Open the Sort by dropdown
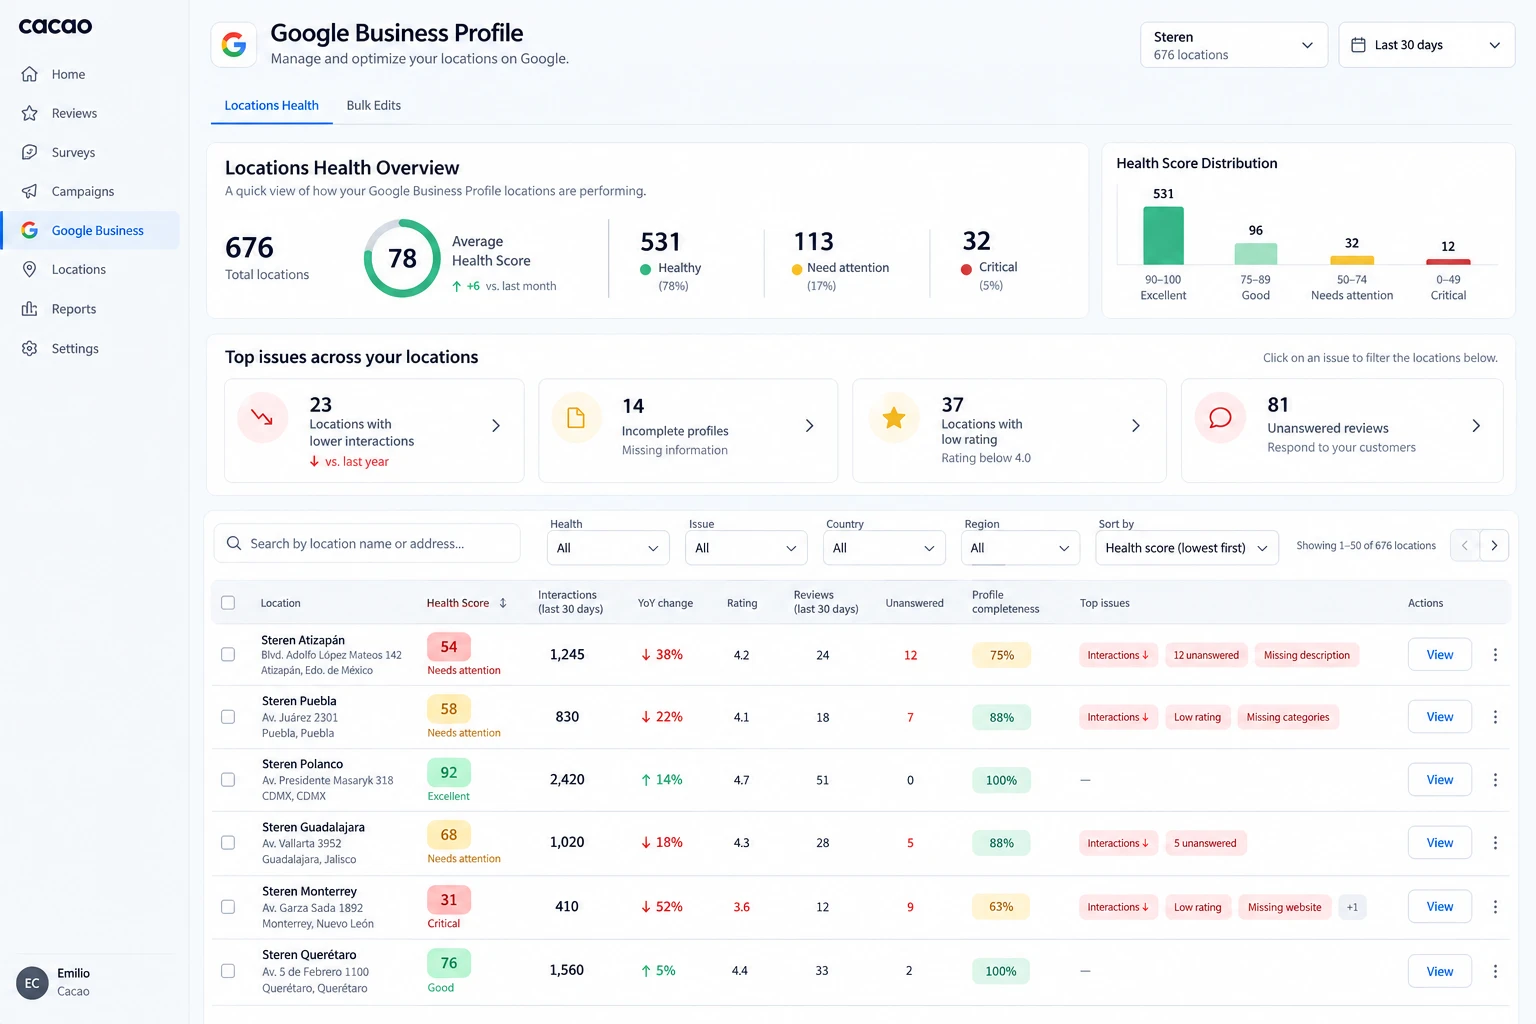1536x1024 pixels. tap(1187, 548)
